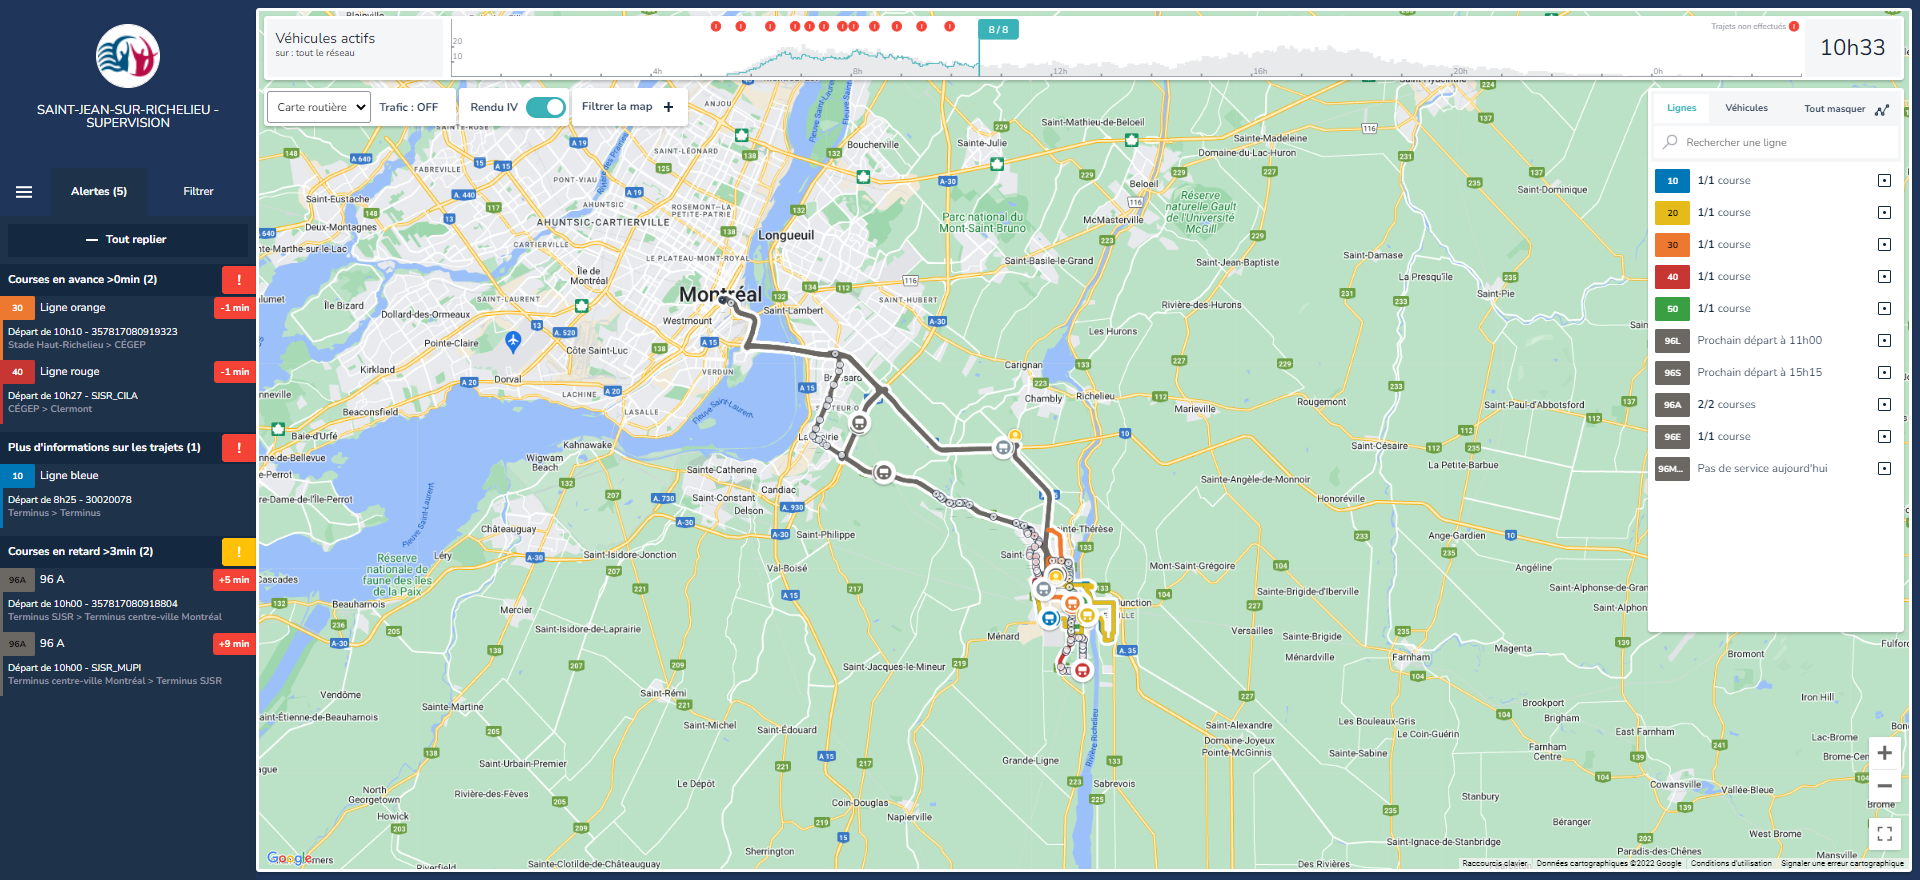Toggle visibility checkbox for line 10
The width and height of the screenshot is (1920, 880).
1884,181
